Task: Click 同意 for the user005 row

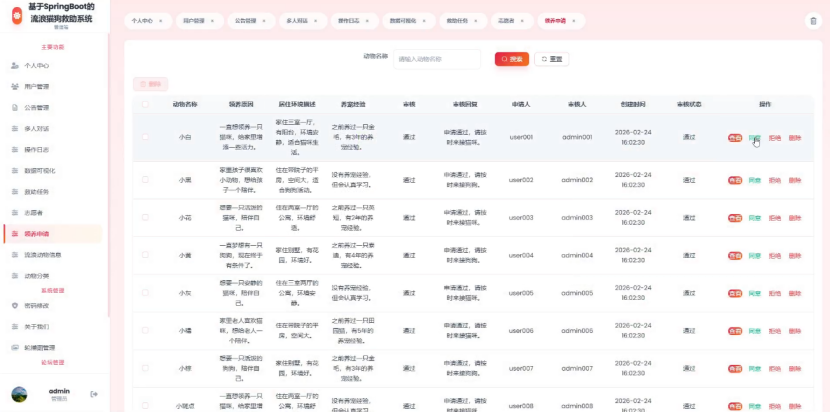Action: tap(754, 293)
